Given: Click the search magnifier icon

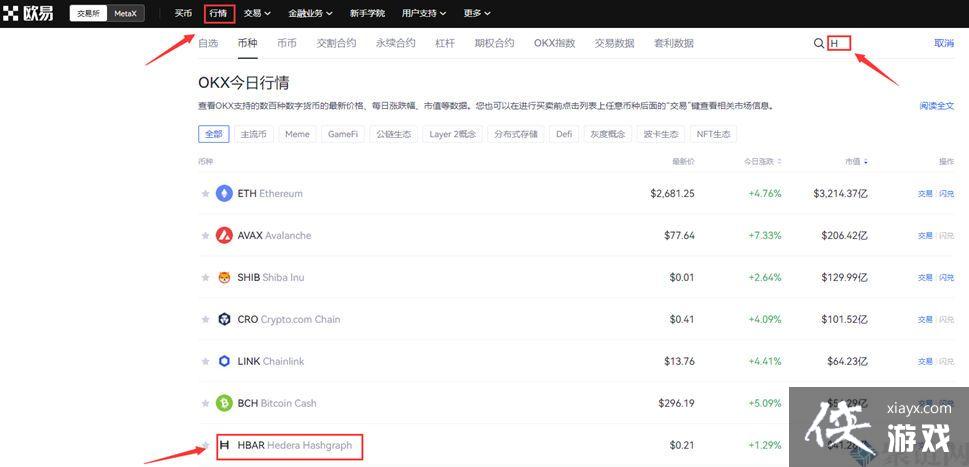Looking at the screenshot, I should (x=819, y=44).
